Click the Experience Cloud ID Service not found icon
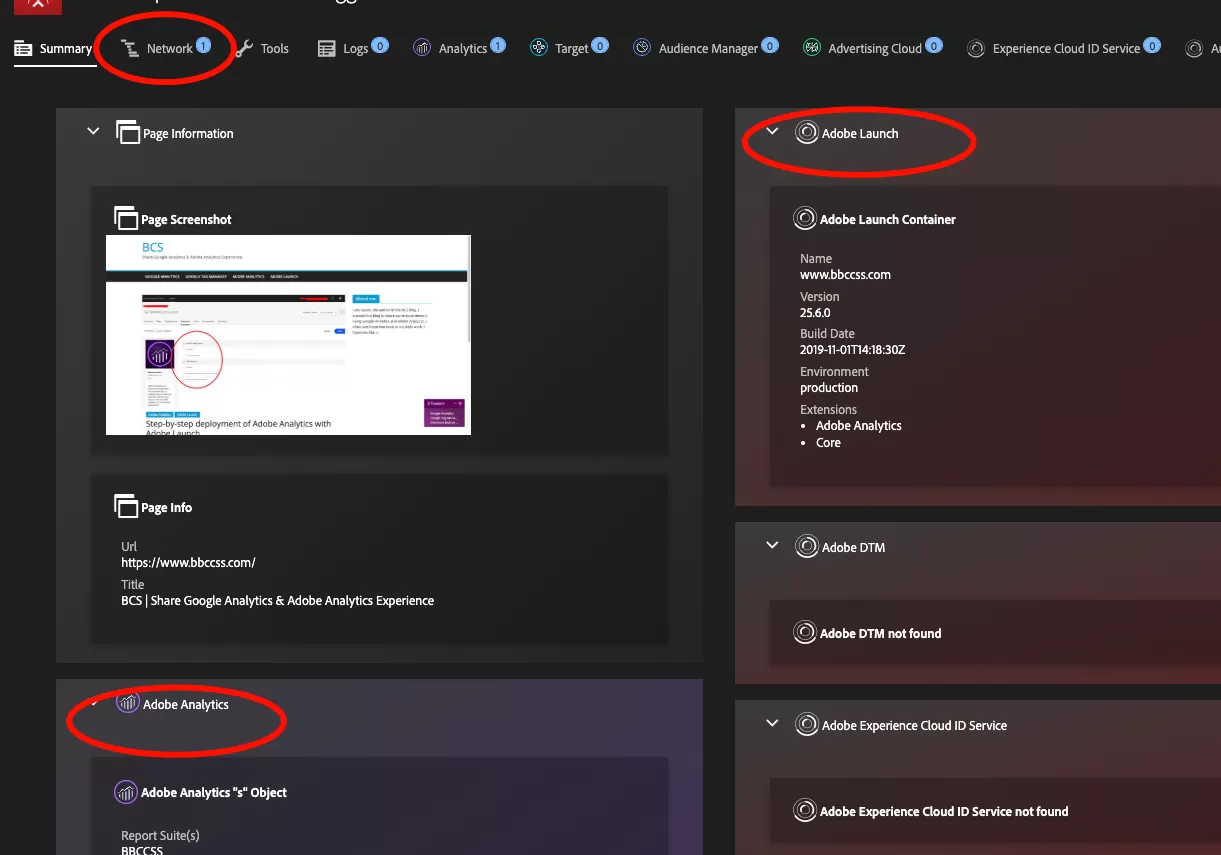The width and height of the screenshot is (1221, 855). [804, 810]
